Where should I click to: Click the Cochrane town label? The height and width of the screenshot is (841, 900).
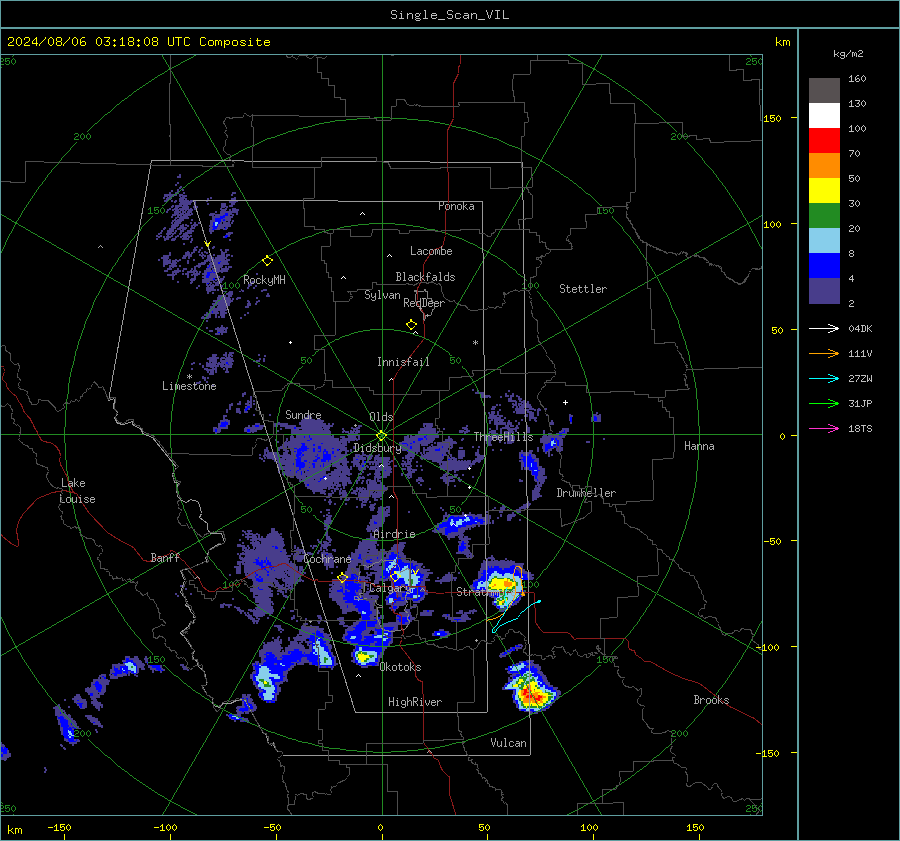327,559
